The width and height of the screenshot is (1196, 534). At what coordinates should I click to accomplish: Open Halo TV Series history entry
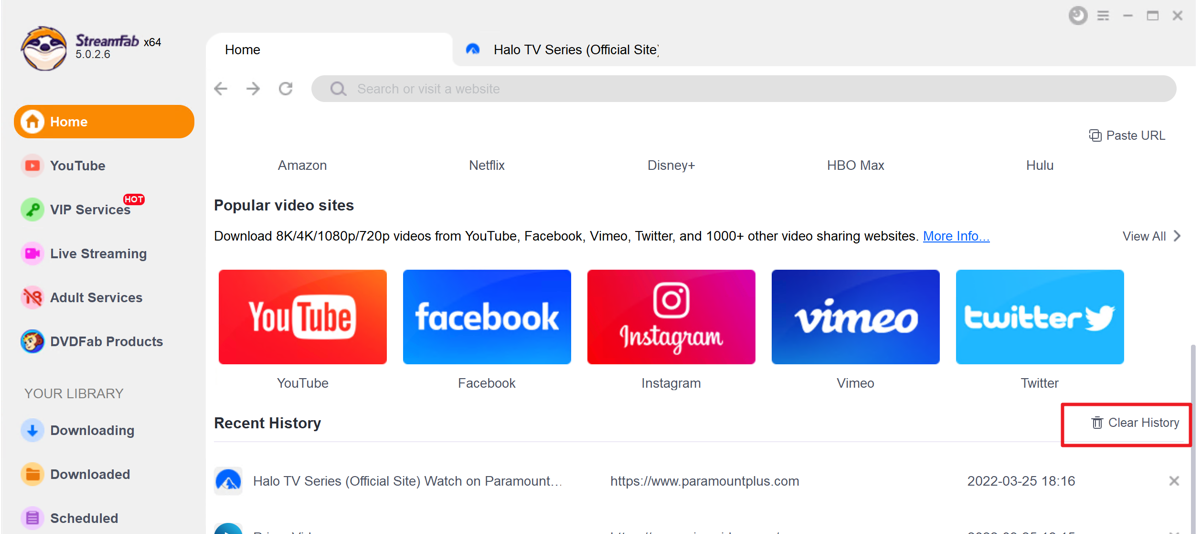tap(407, 481)
